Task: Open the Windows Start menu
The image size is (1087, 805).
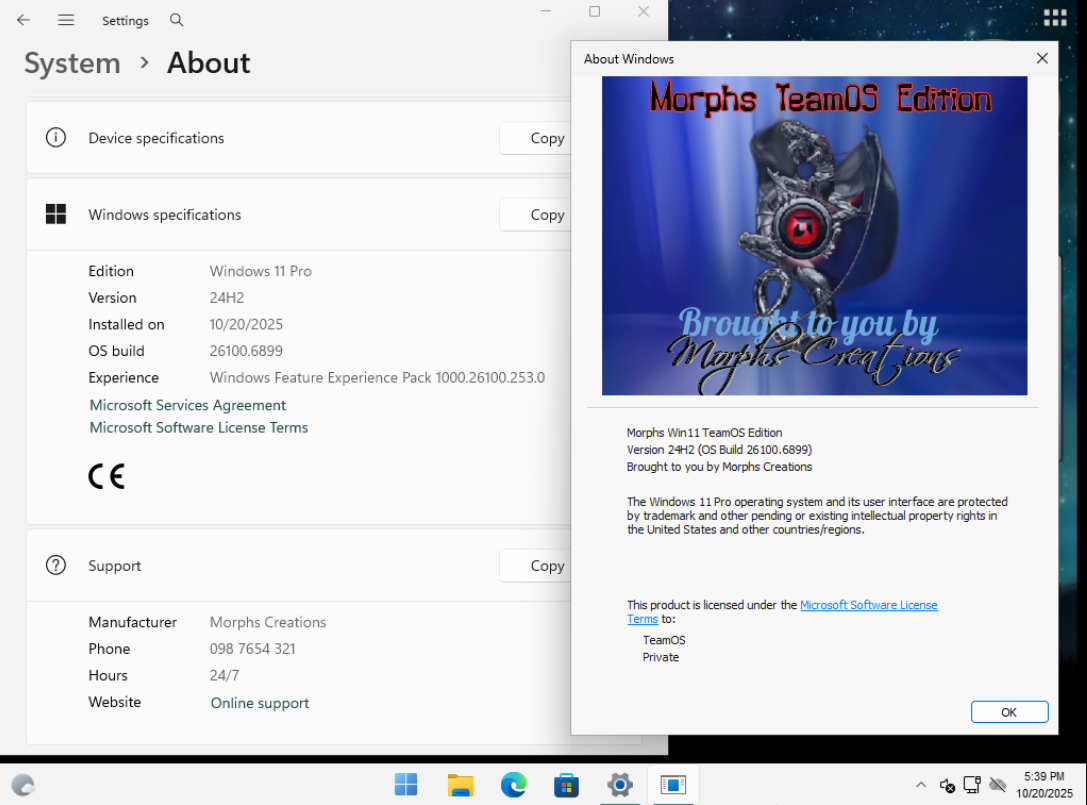Action: pyautogui.click(x=406, y=785)
